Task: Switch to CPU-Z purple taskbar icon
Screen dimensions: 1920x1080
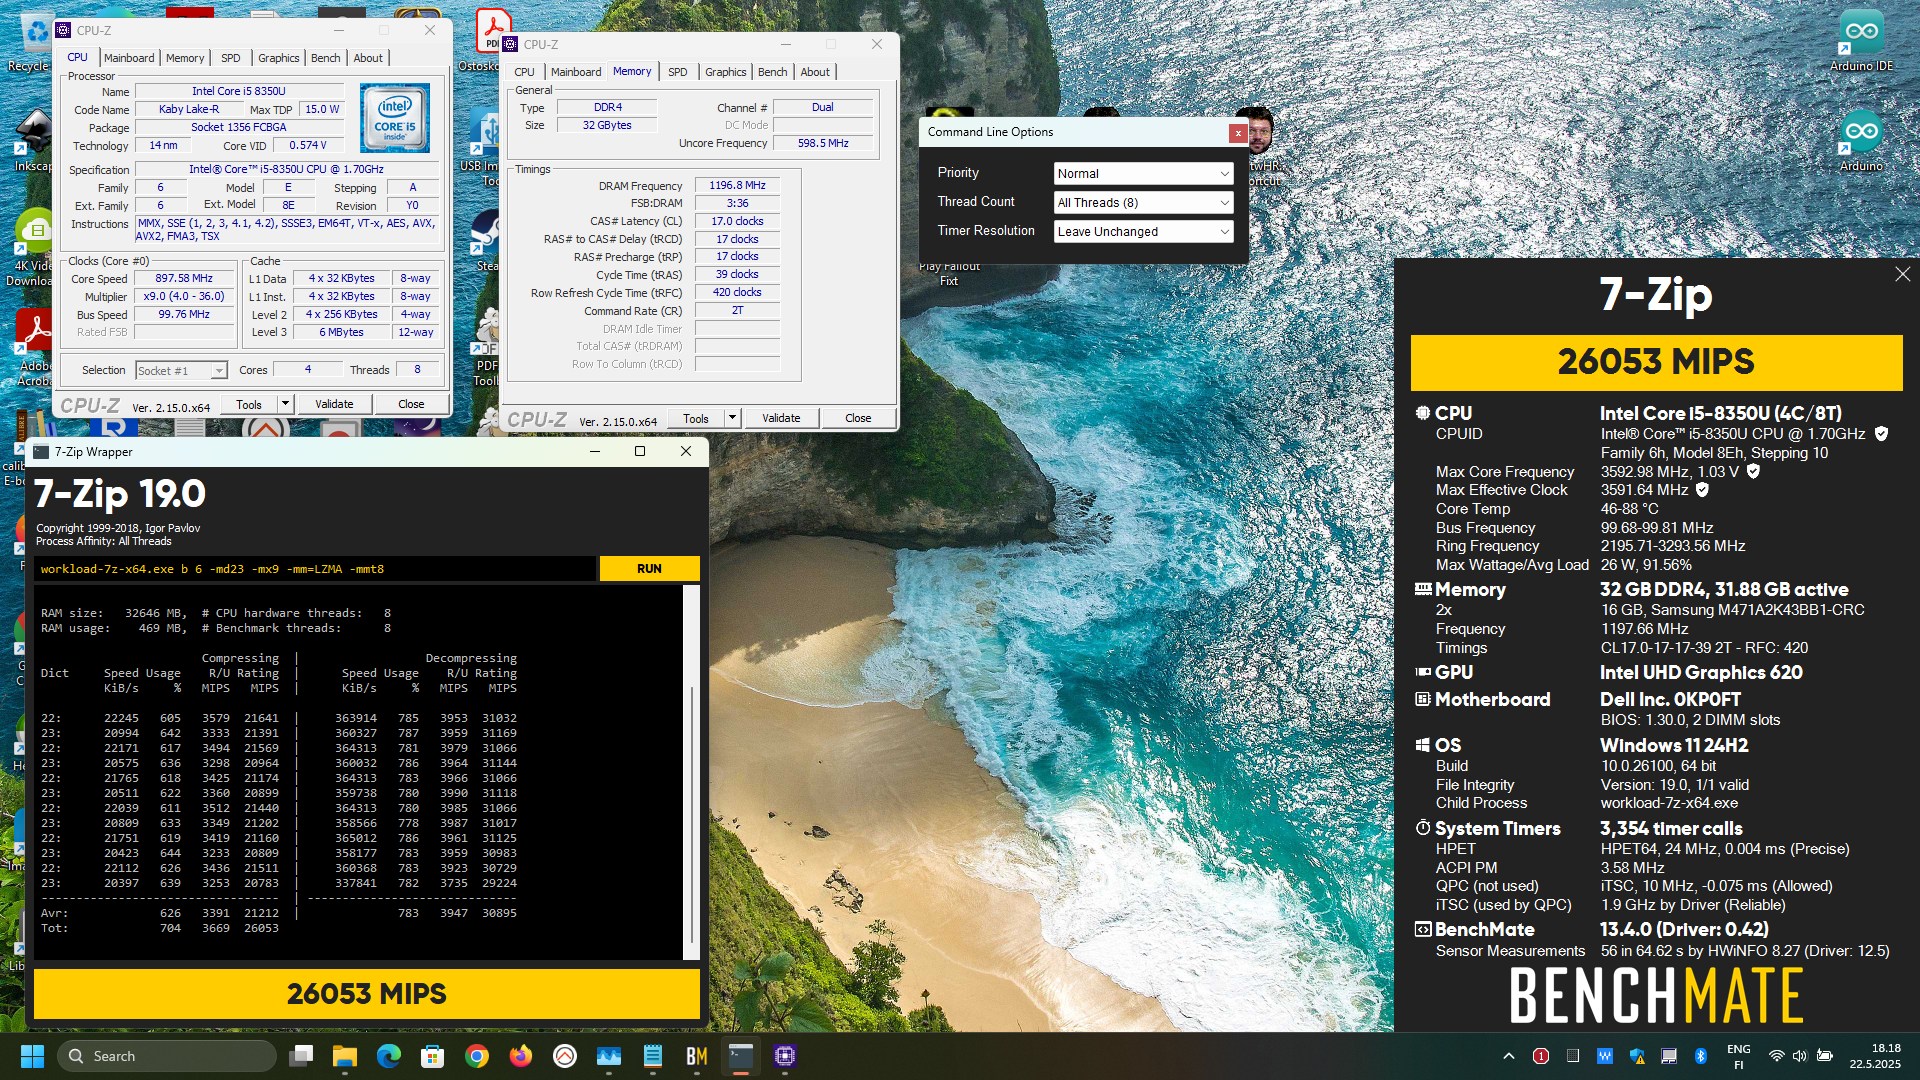Action: (x=785, y=1056)
